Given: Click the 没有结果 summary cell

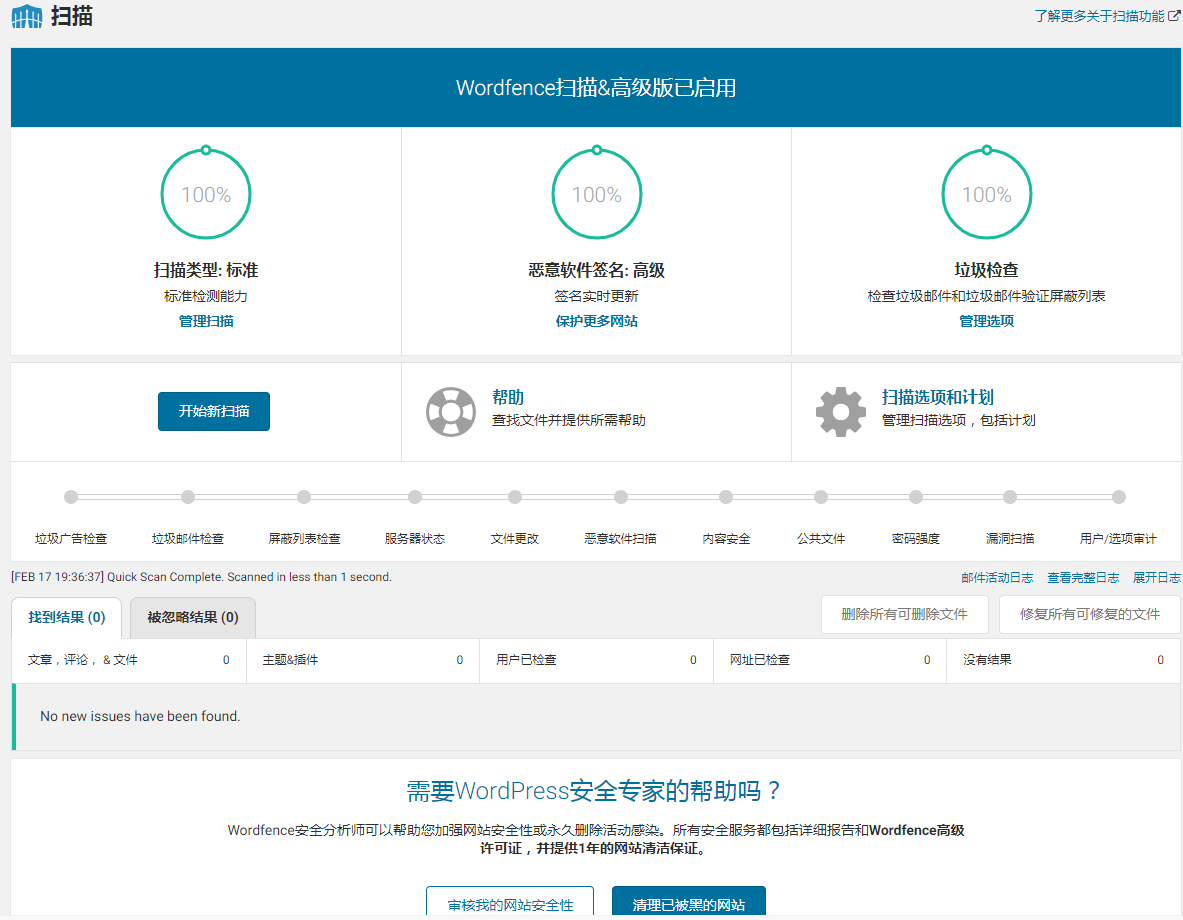Looking at the screenshot, I should pos(1064,660).
